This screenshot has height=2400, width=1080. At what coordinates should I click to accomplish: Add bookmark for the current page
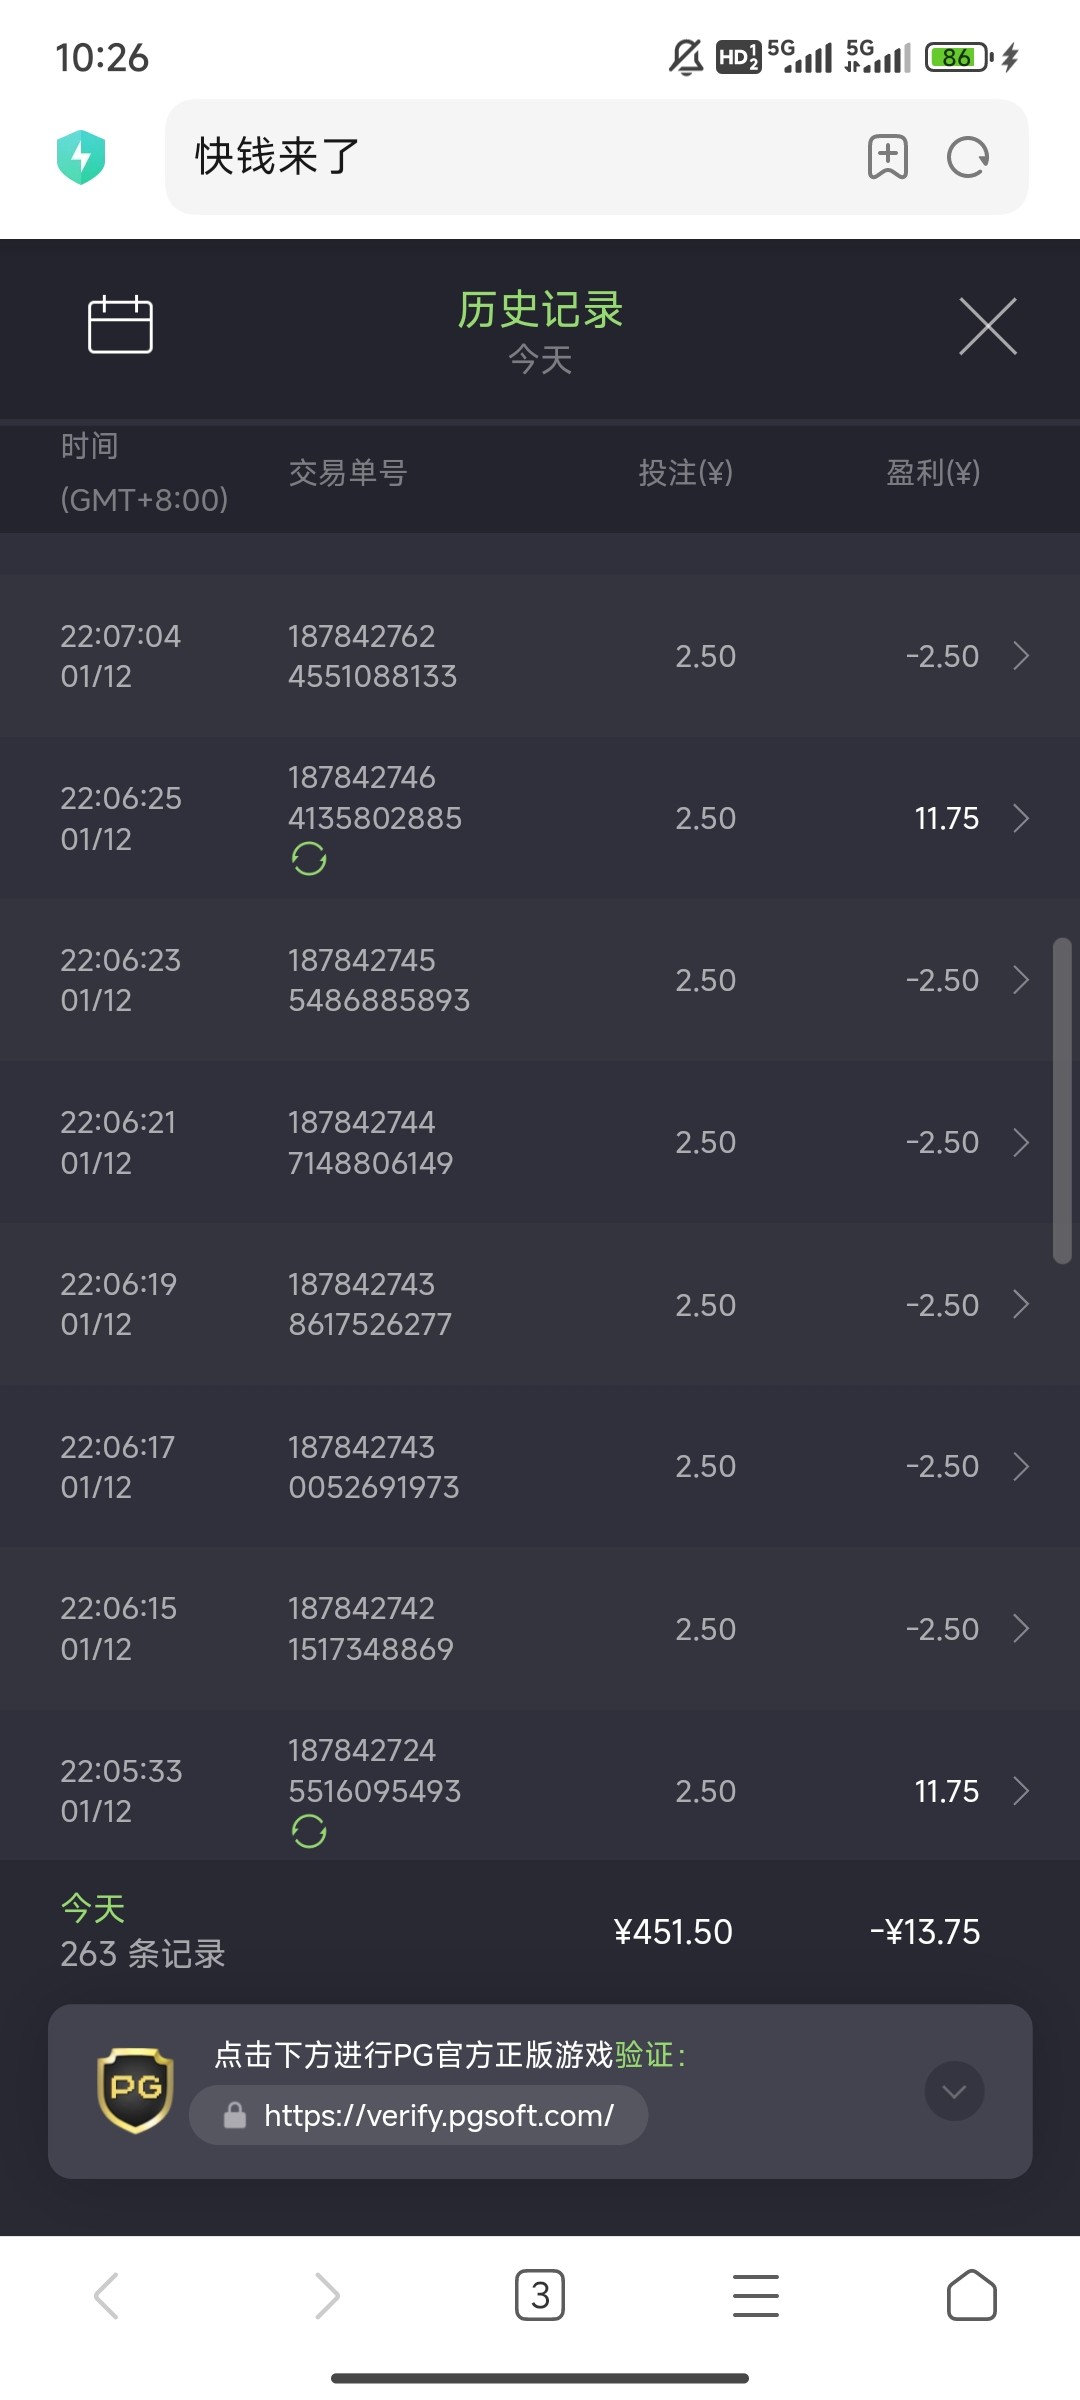point(887,157)
